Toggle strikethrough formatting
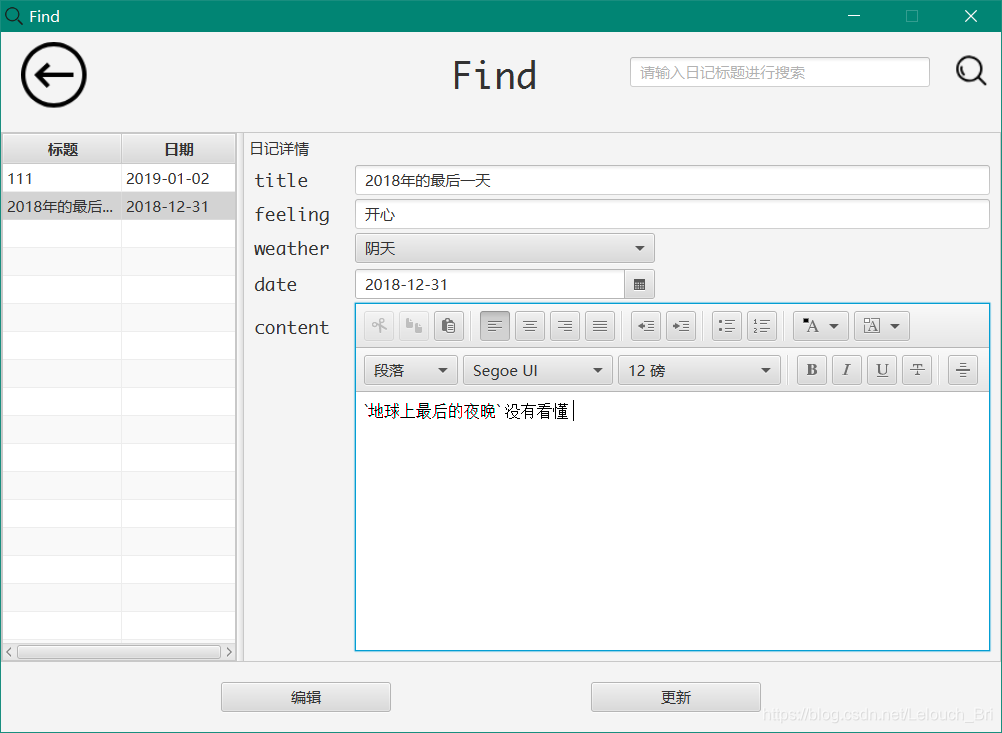 coord(916,370)
